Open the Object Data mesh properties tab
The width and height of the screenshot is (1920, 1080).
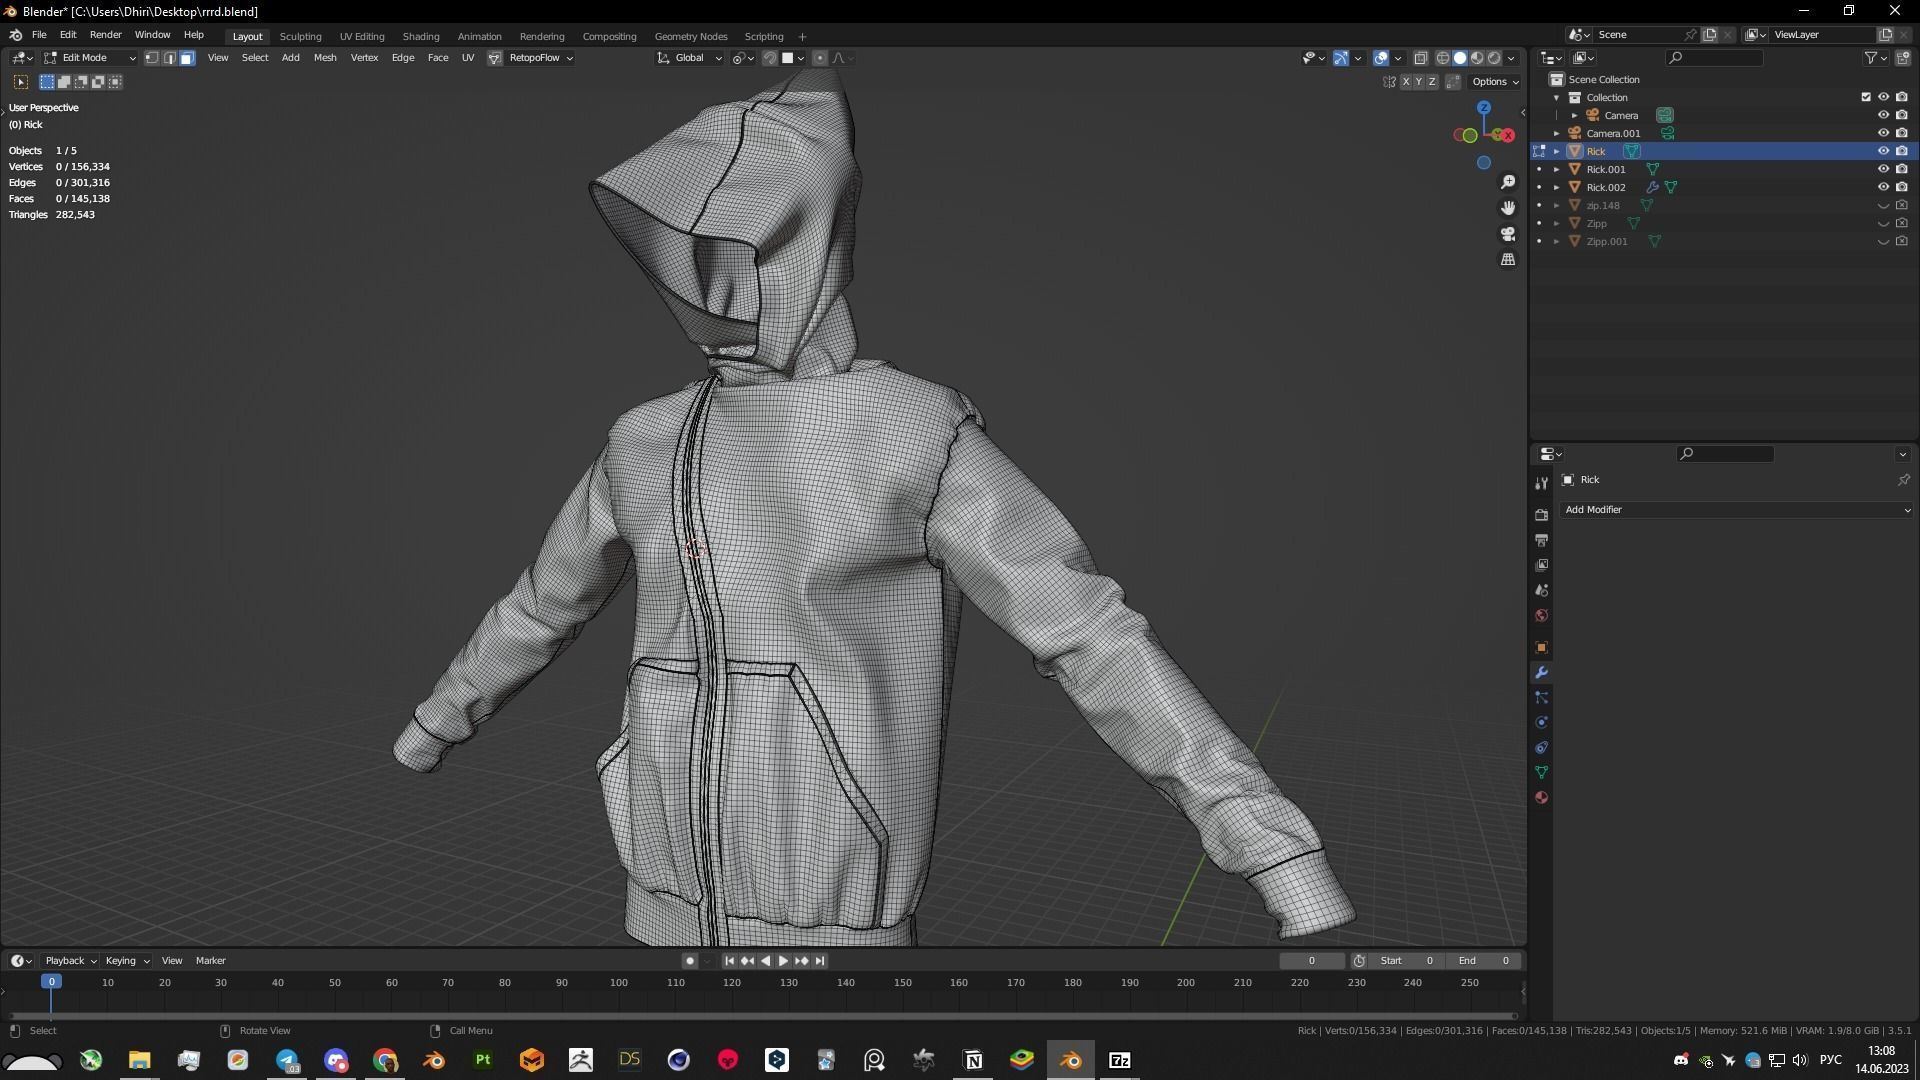(1541, 772)
